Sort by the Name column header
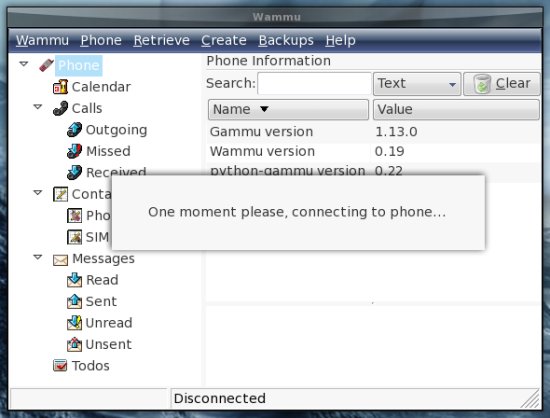 click(288, 109)
